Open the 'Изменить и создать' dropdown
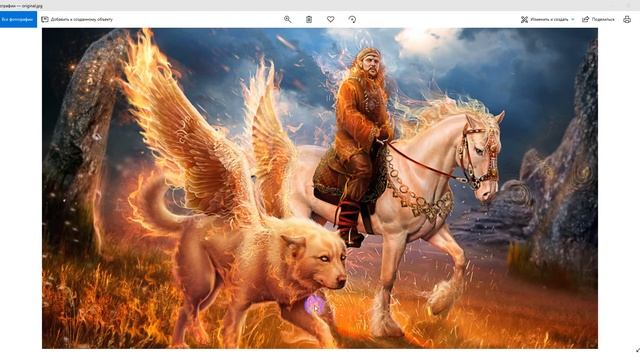Viewport: 640px width, 360px height. pyautogui.click(x=547, y=19)
